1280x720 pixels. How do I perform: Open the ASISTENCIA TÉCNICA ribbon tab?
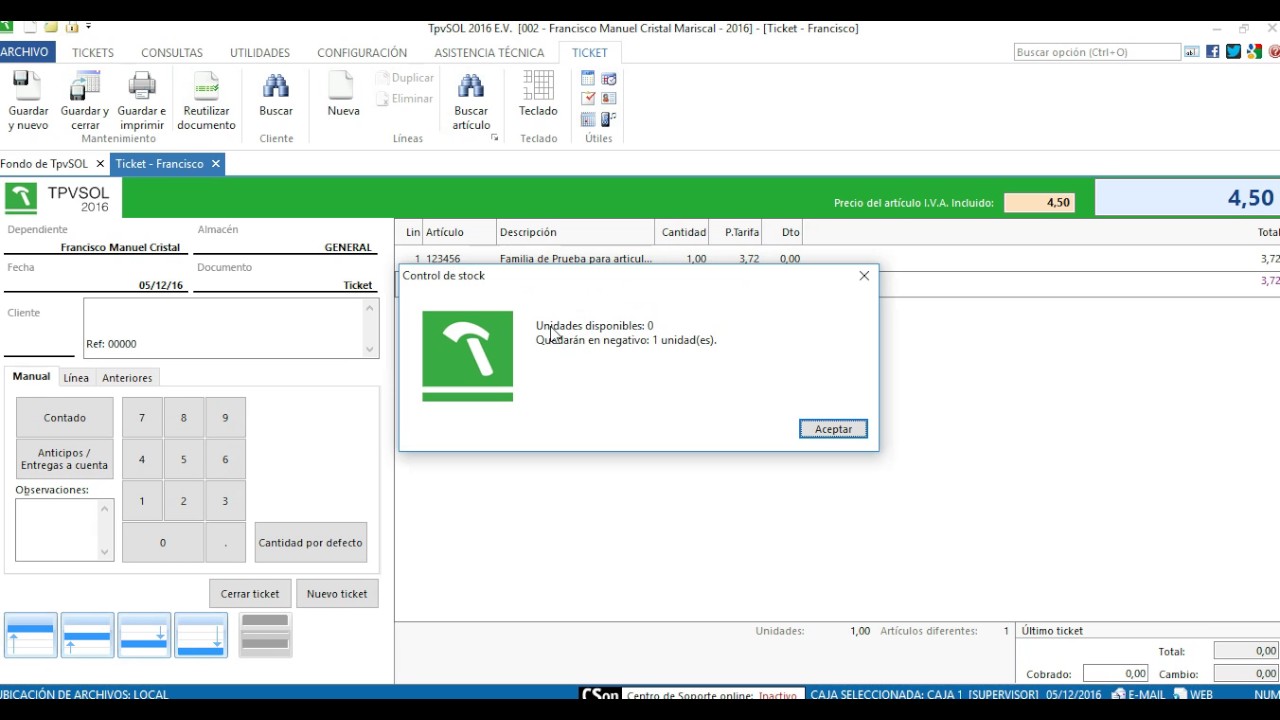(x=489, y=53)
